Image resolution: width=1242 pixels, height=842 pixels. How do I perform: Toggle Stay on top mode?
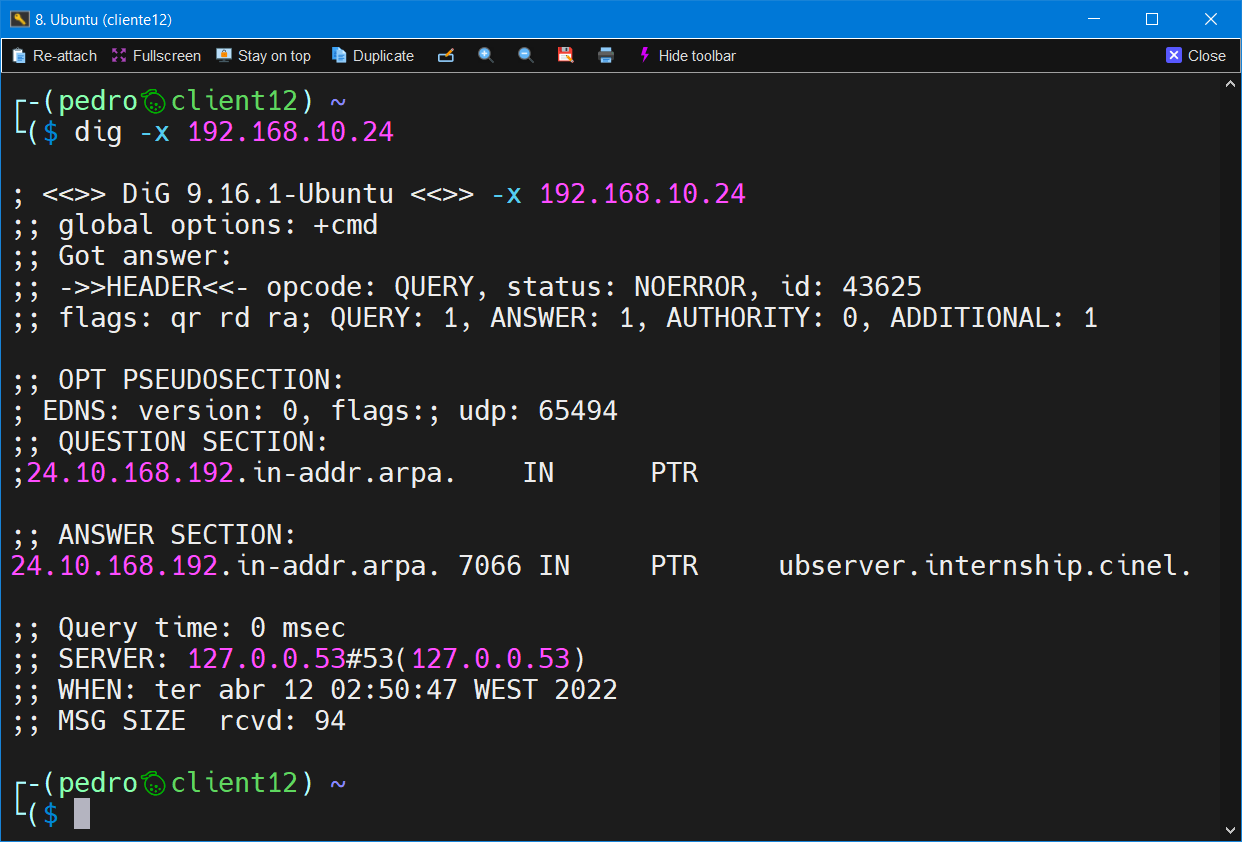pos(263,56)
